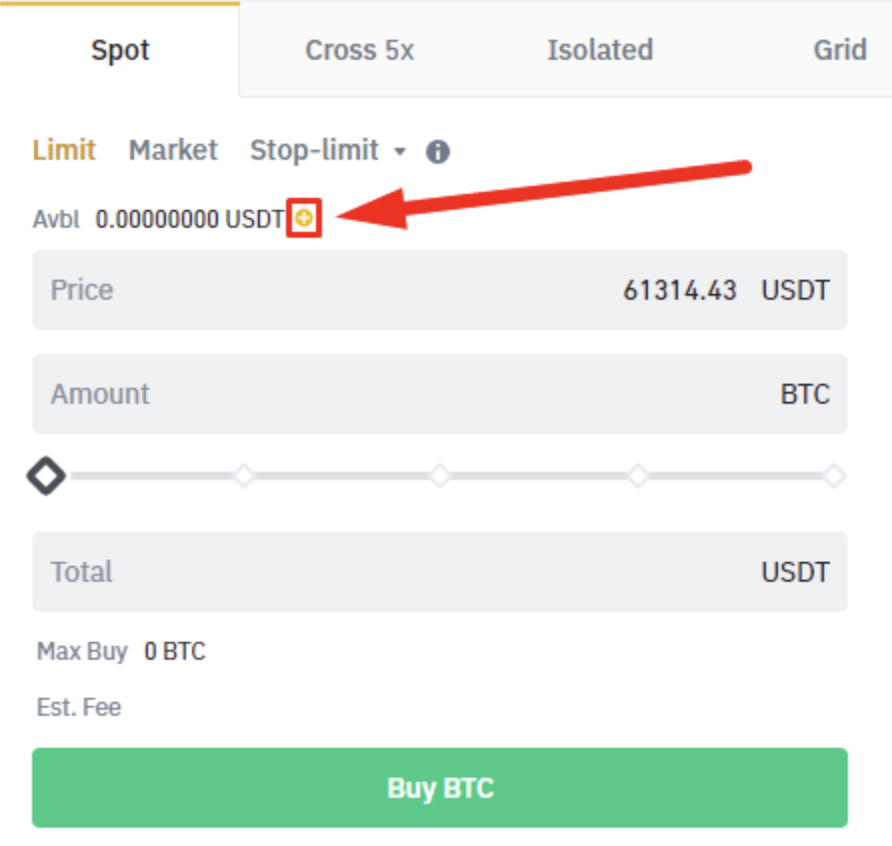Screen dimensions: 892x846
Task: Activate Stop-limit order mode
Action: point(315,150)
